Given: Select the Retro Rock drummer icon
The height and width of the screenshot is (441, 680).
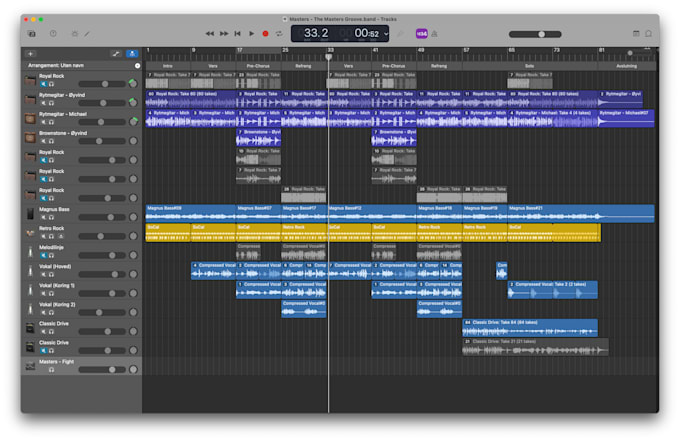Looking at the screenshot, I should (30, 233).
